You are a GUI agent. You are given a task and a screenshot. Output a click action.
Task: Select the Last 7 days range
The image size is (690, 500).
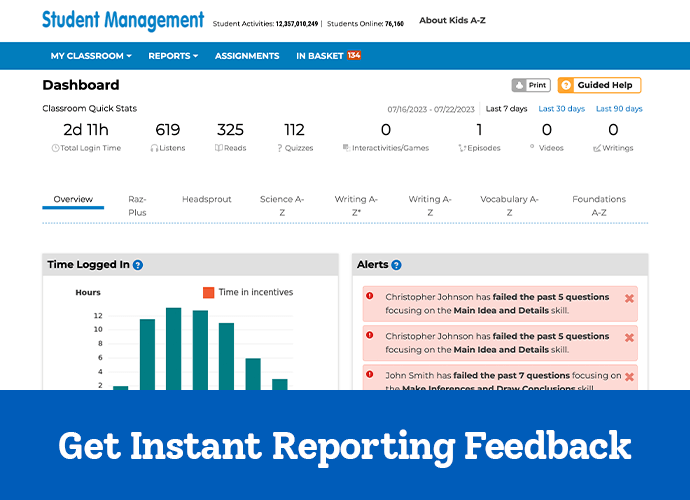pos(506,109)
